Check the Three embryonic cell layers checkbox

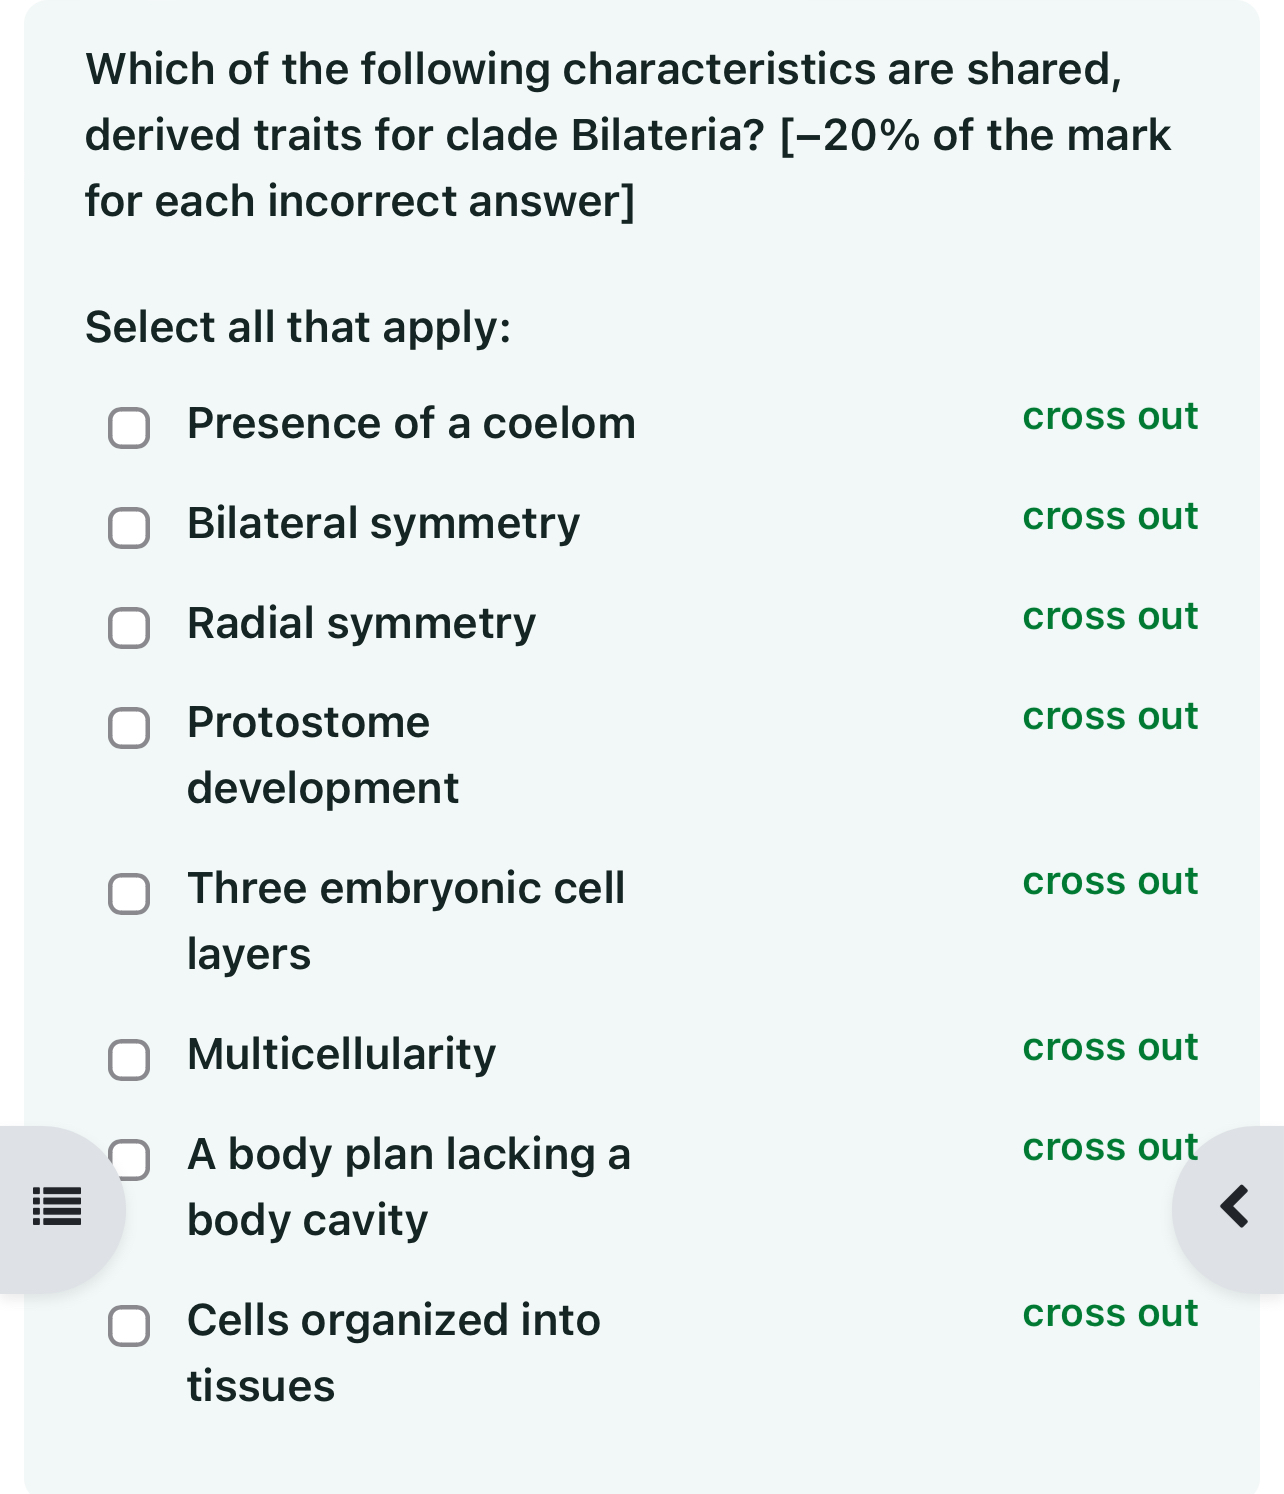(x=128, y=894)
